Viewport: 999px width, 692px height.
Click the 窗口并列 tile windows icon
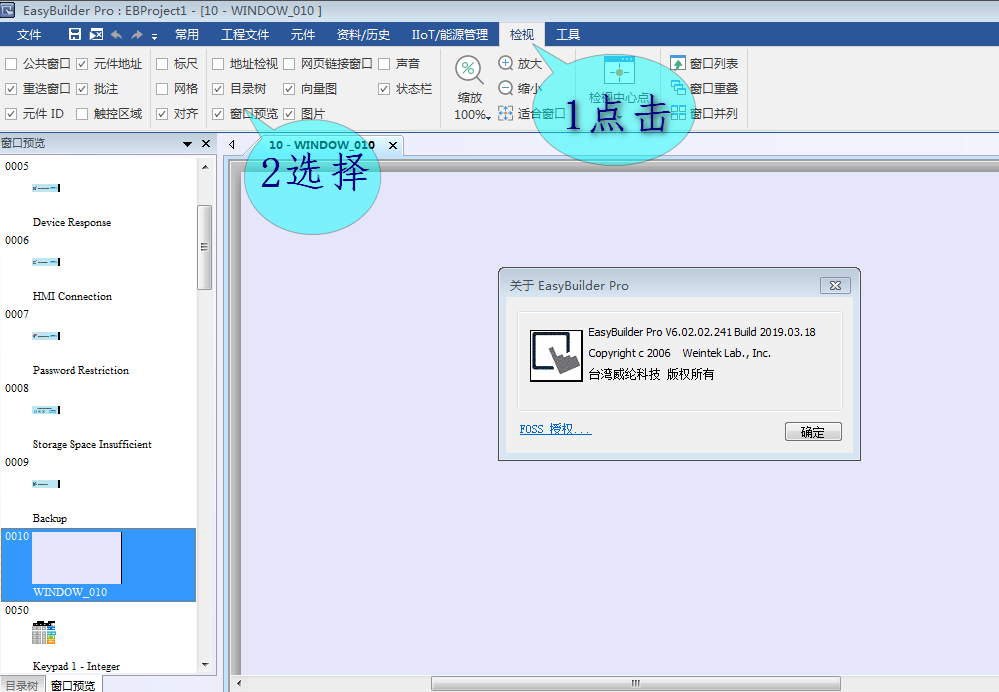click(x=678, y=113)
